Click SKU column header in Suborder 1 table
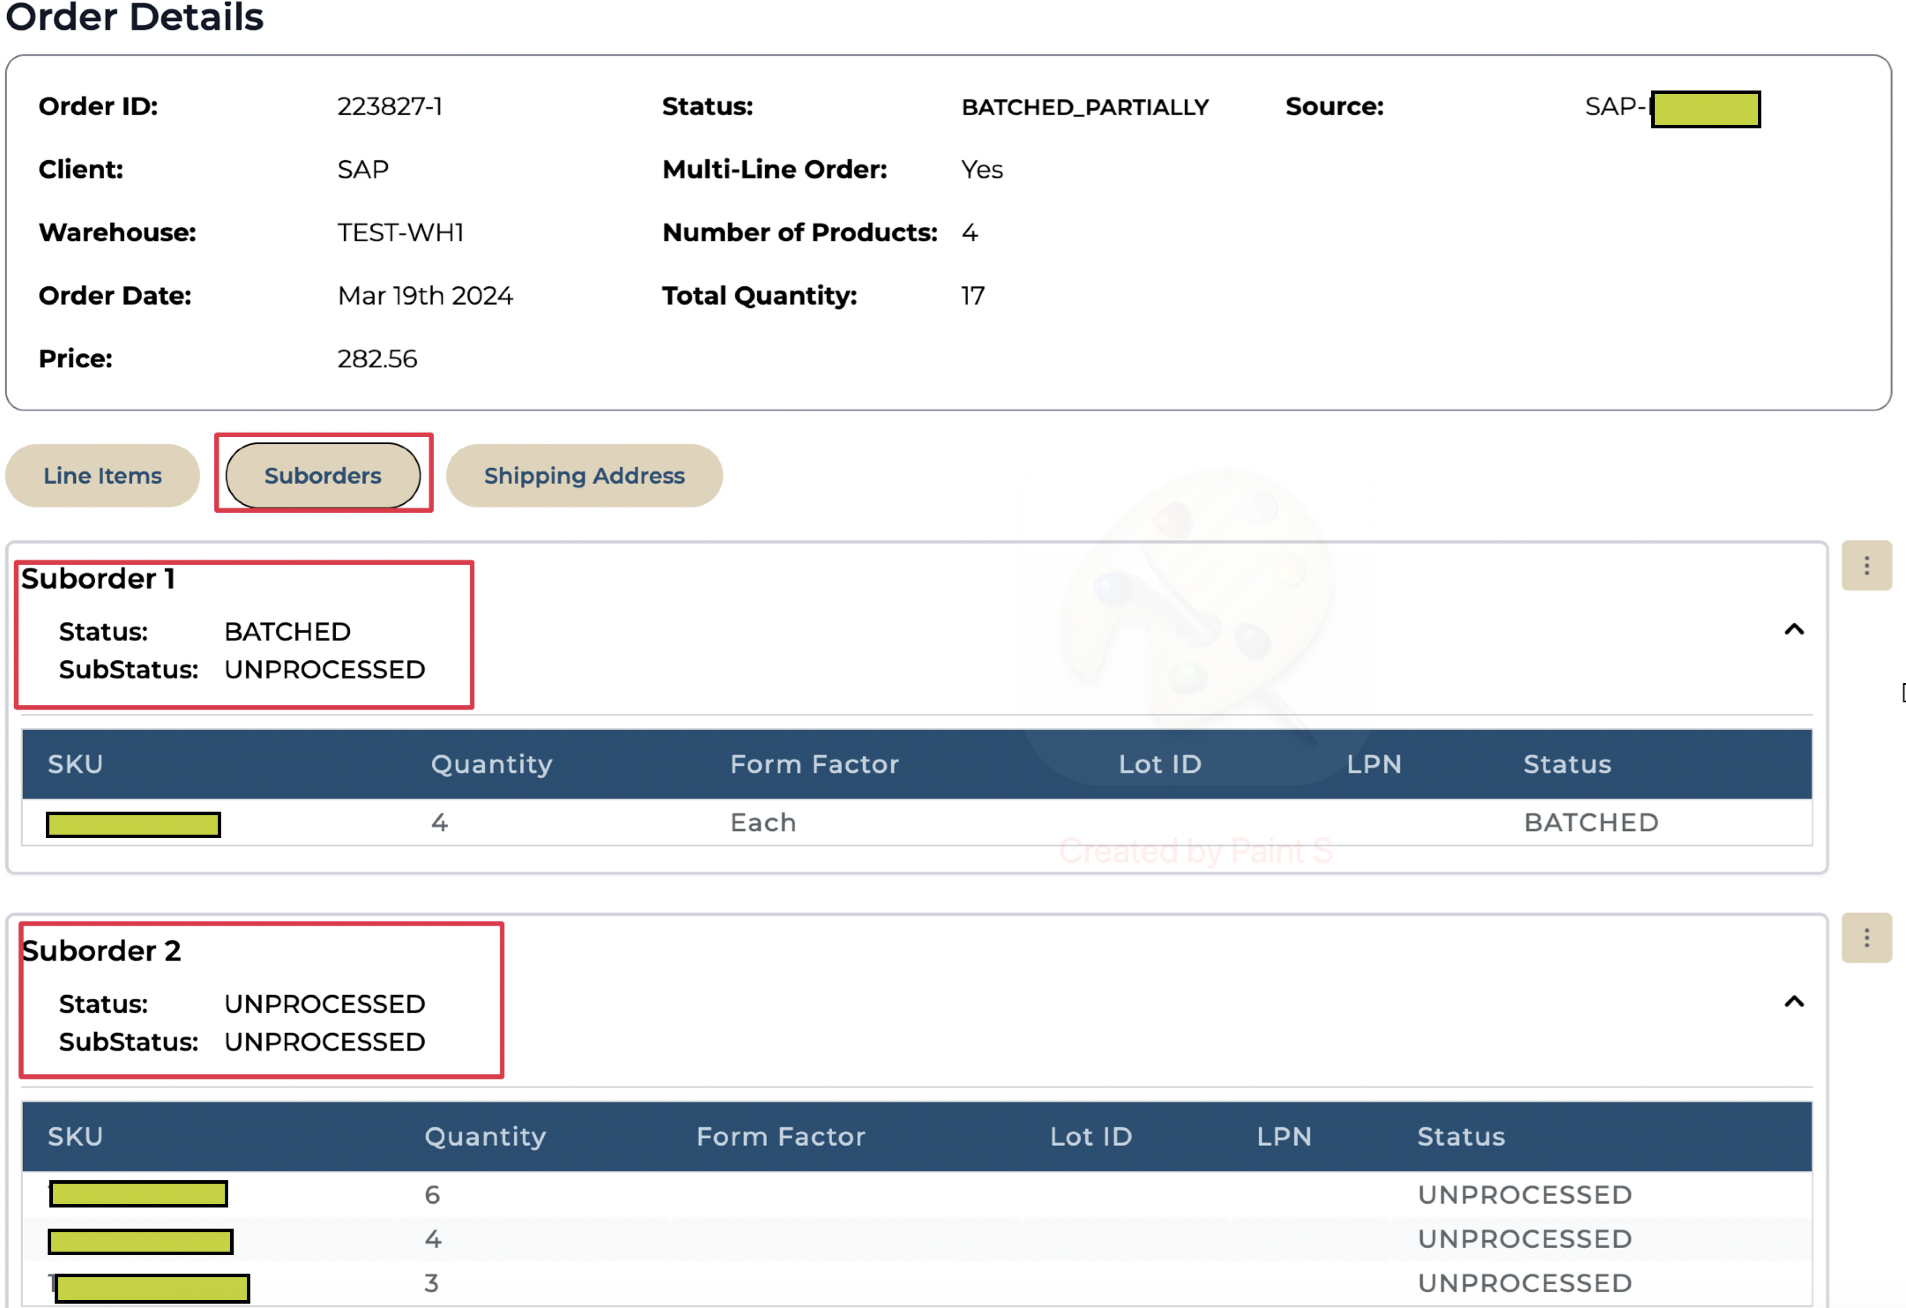 pyautogui.click(x=75, y=764)
